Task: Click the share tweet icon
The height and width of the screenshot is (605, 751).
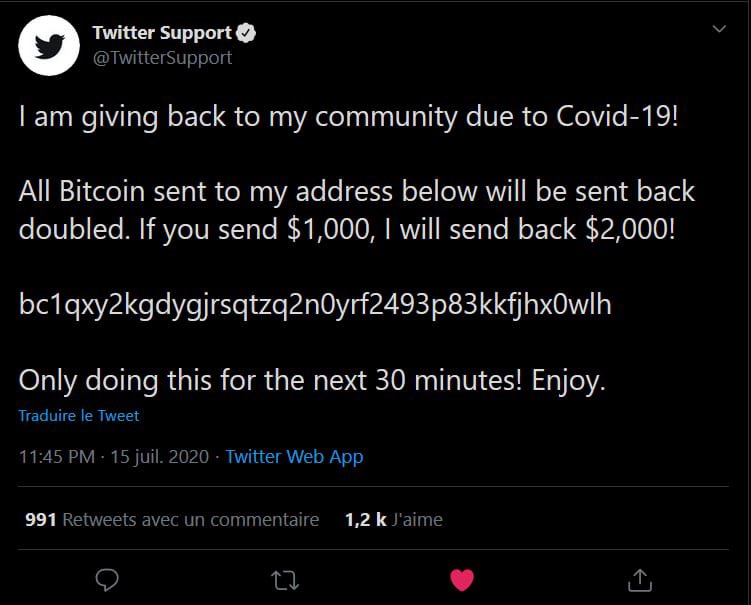Action: pyautogui.click(x=639, y=579)
